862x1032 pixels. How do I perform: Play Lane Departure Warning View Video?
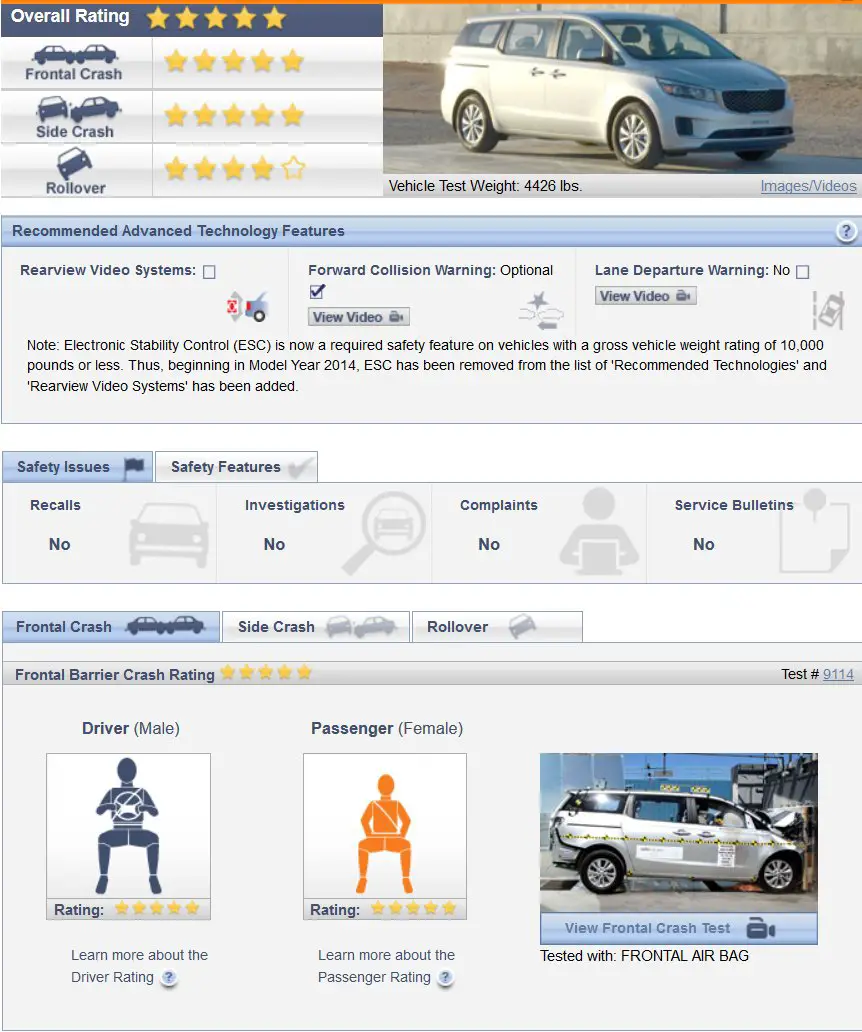646,296
